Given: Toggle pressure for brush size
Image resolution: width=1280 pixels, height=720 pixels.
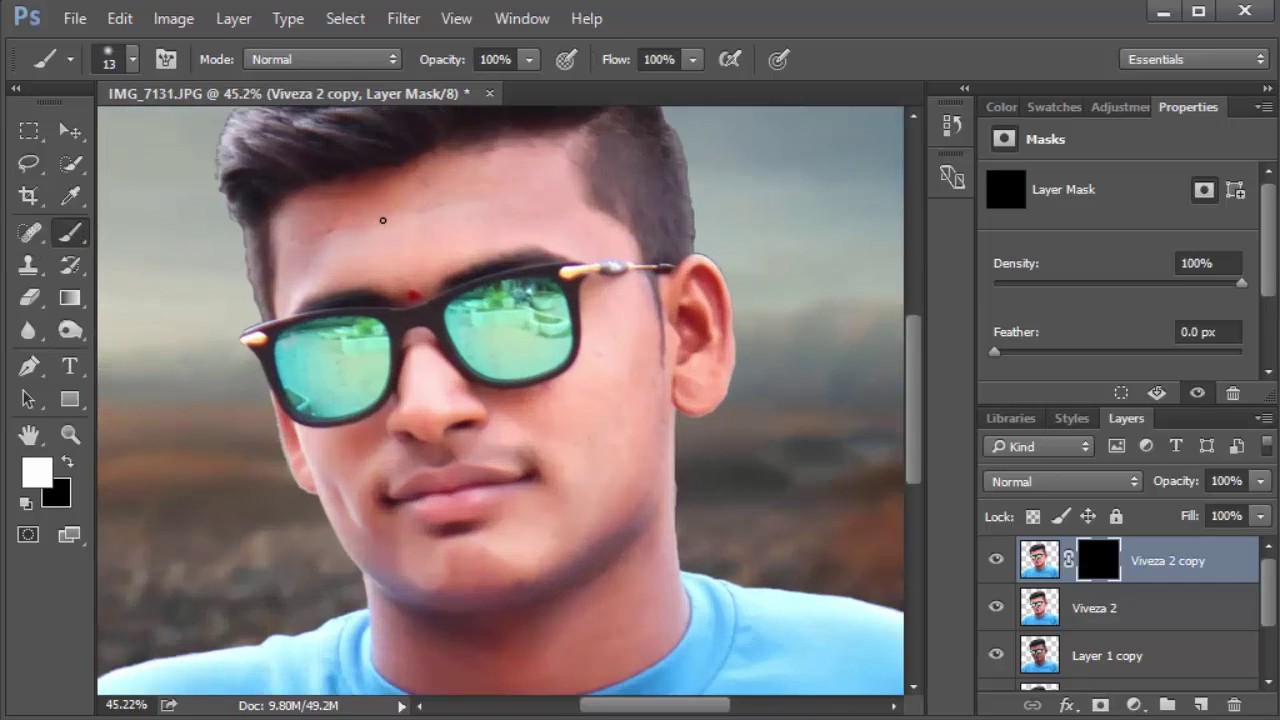Looking at the screenshot, I should pyautogui.click(x=778, y=59).
